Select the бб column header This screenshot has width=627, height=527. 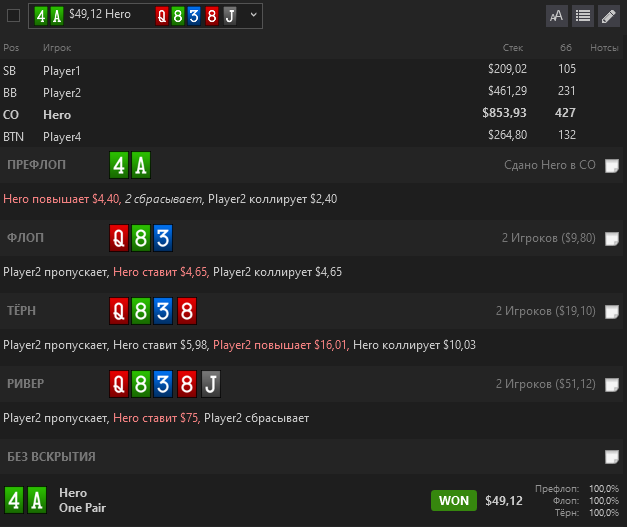(565, 48)
